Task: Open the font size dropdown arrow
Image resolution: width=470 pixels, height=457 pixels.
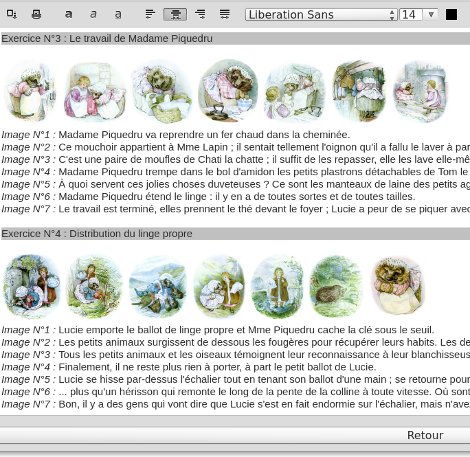Action: coord(431,15)
